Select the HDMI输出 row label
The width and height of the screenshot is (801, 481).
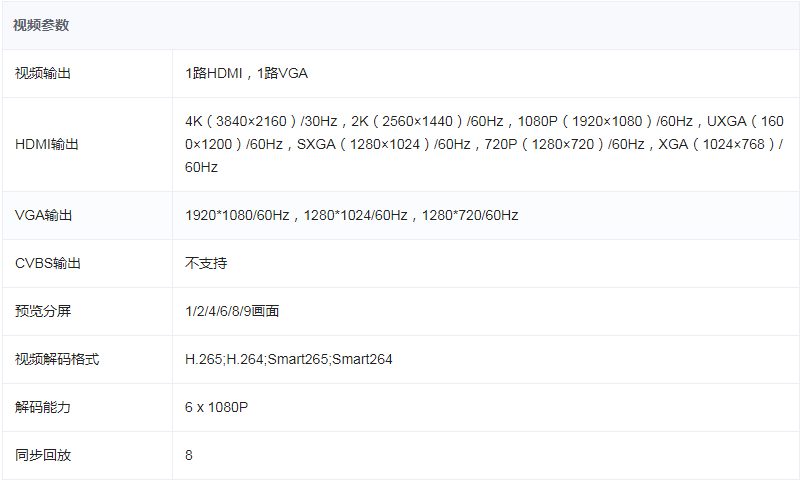46,145
